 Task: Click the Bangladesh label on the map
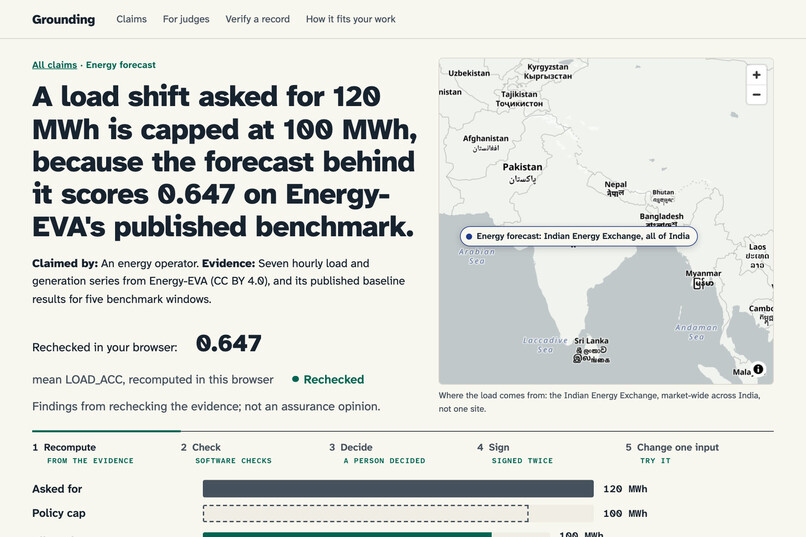[x=662, y=216]
